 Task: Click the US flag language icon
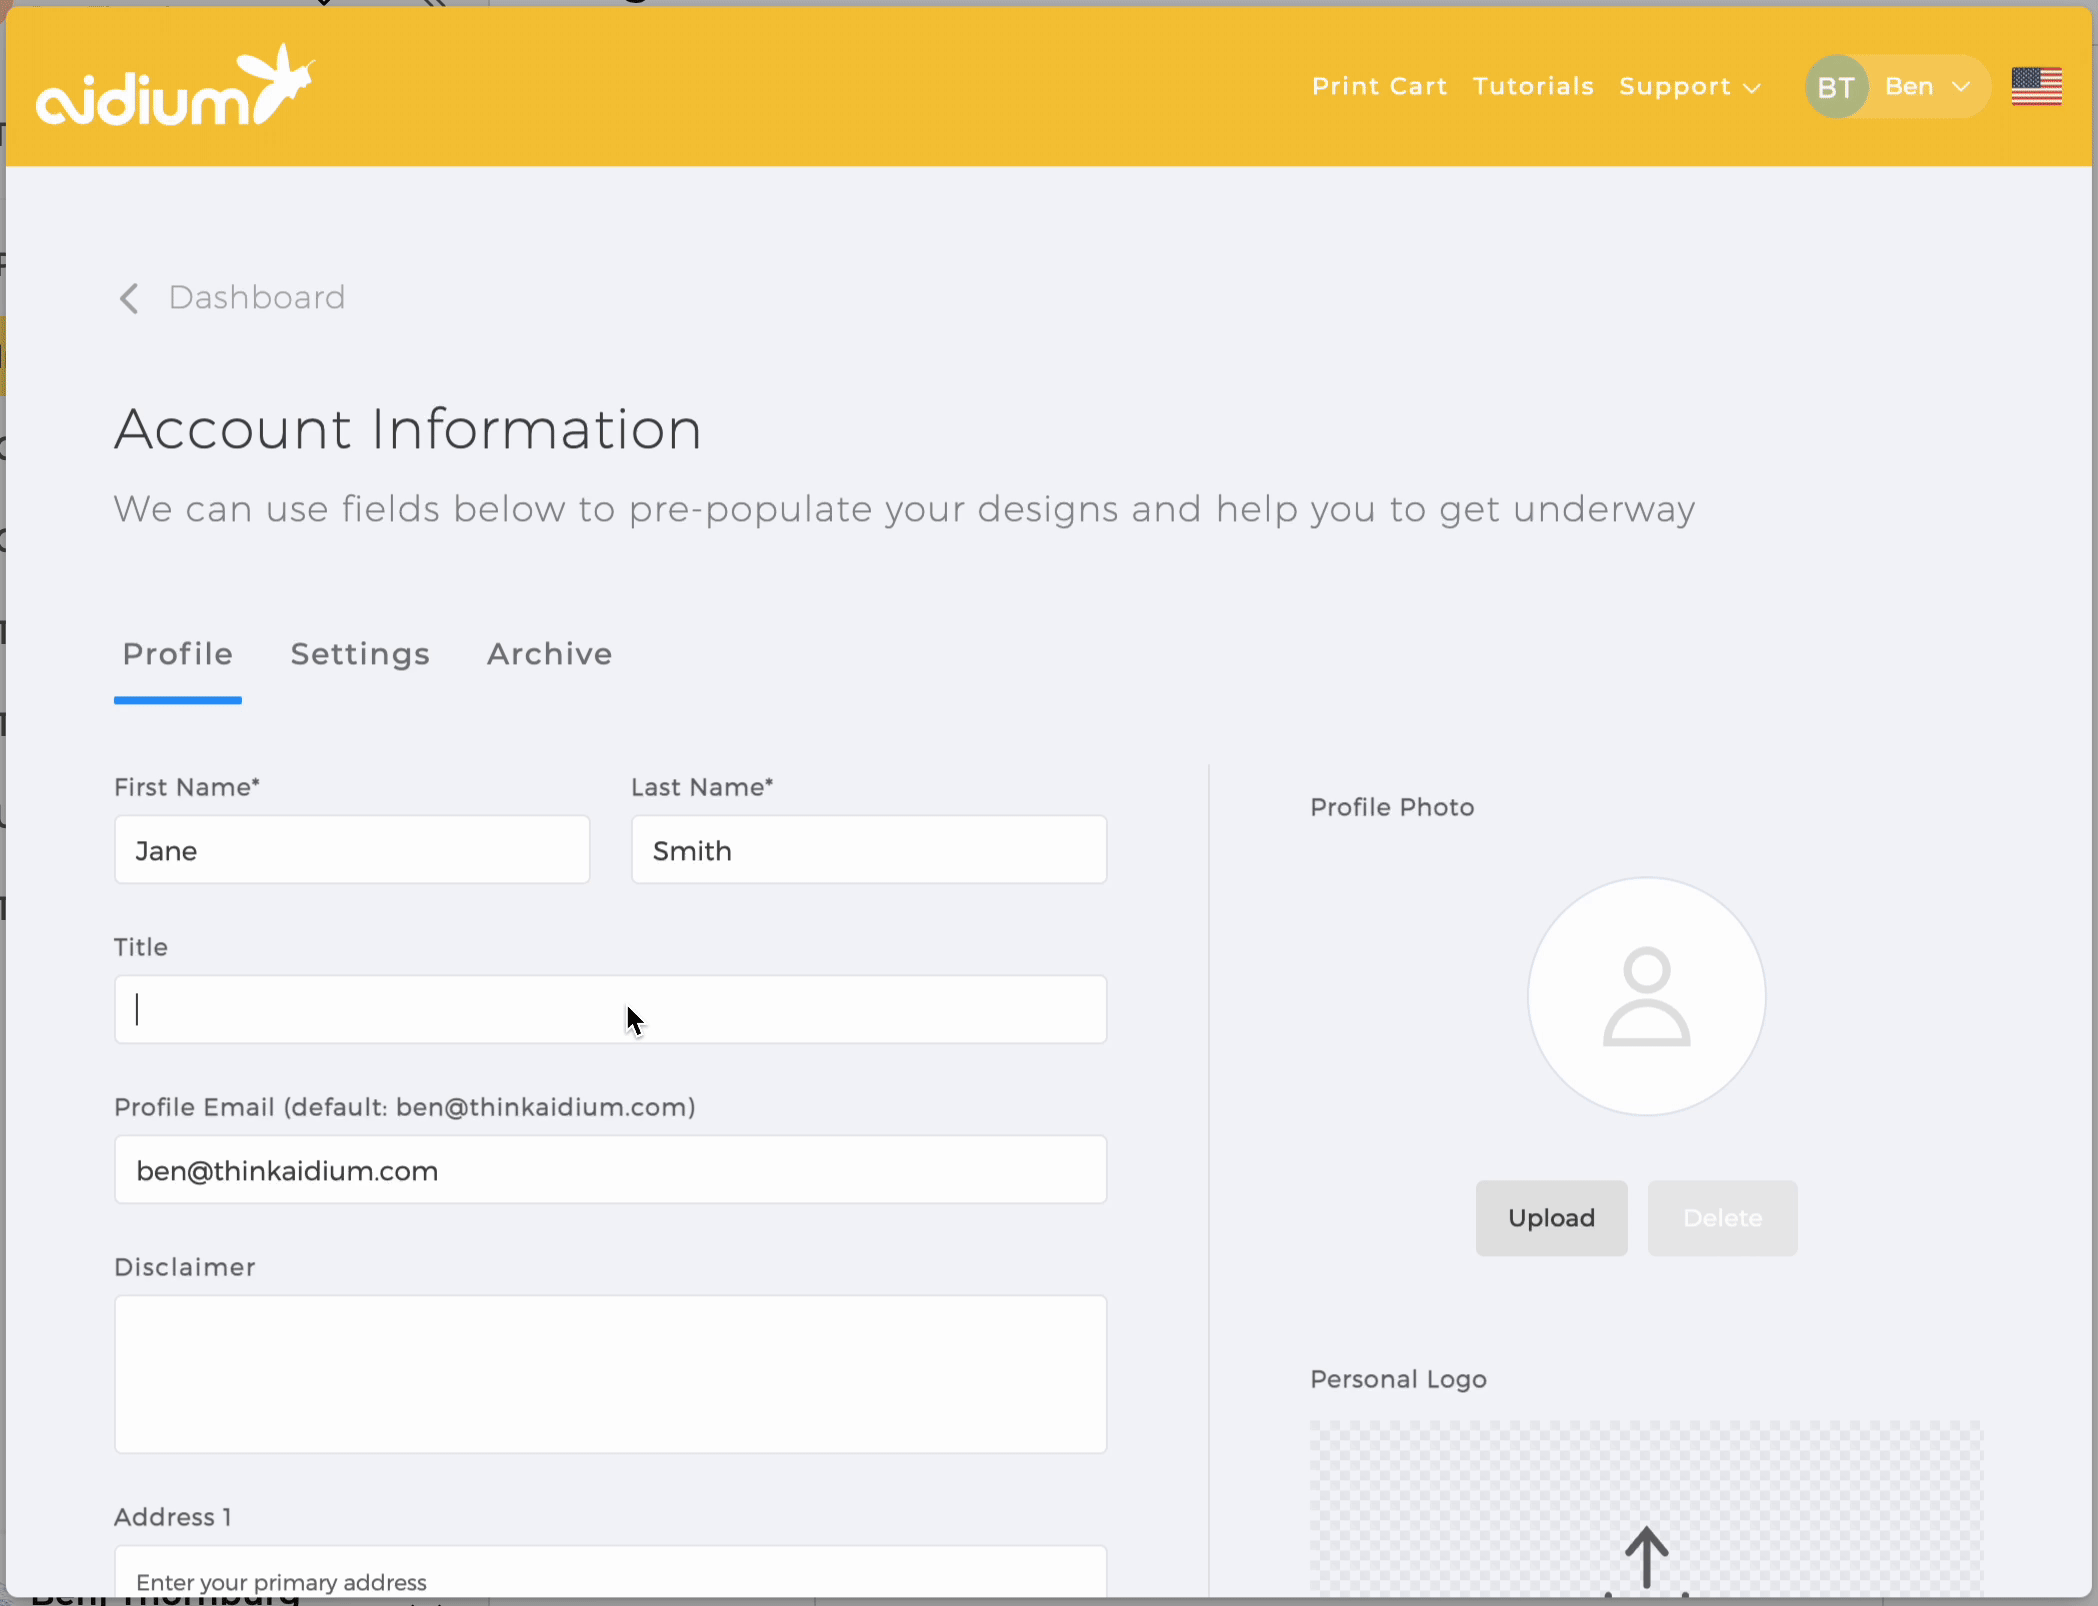pos(2036,86)
